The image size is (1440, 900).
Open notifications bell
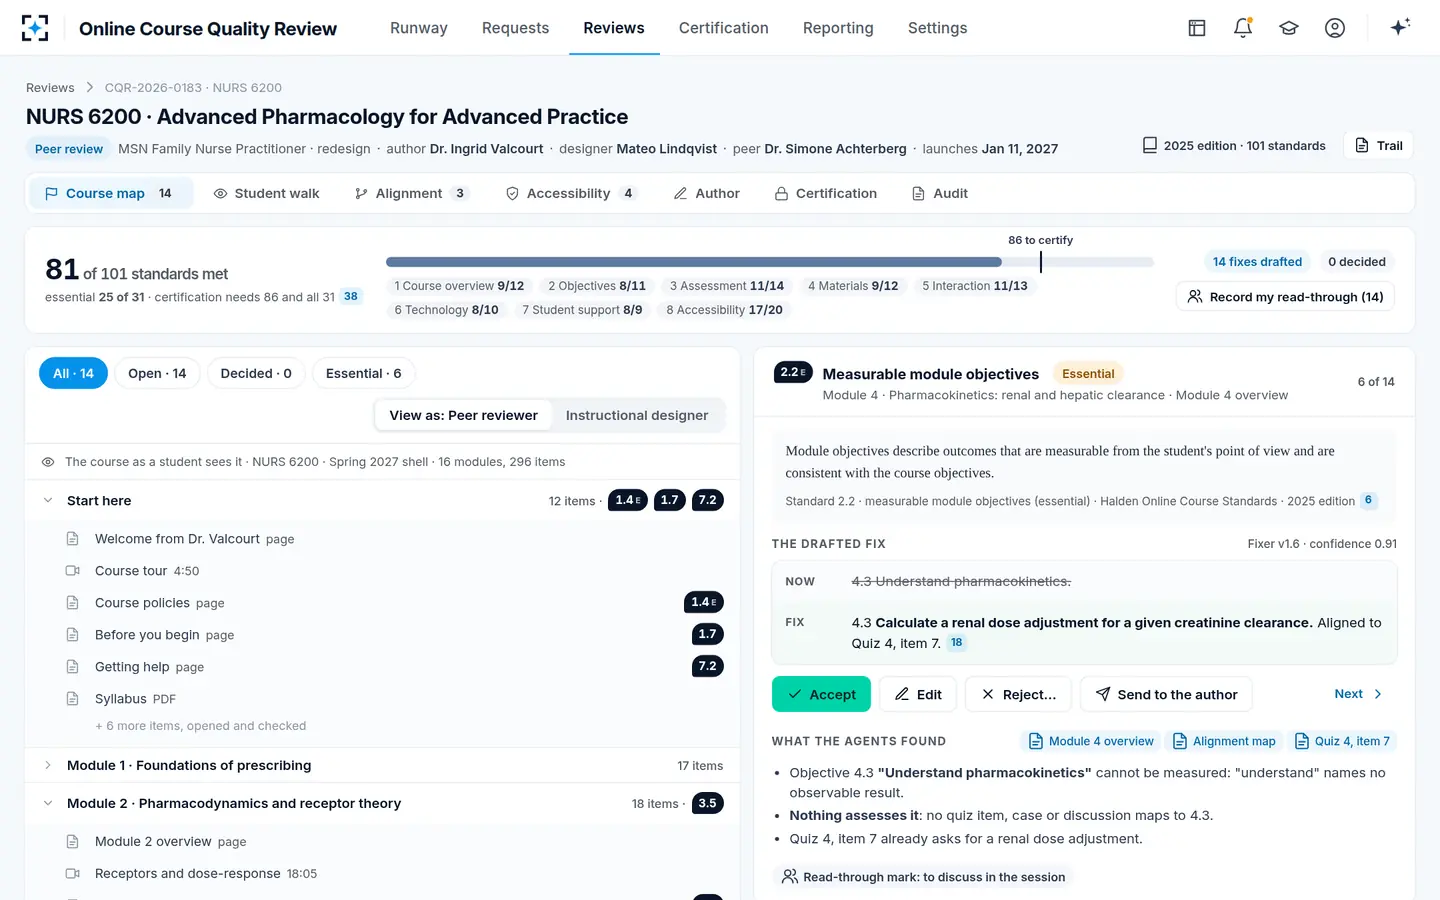1243,28
